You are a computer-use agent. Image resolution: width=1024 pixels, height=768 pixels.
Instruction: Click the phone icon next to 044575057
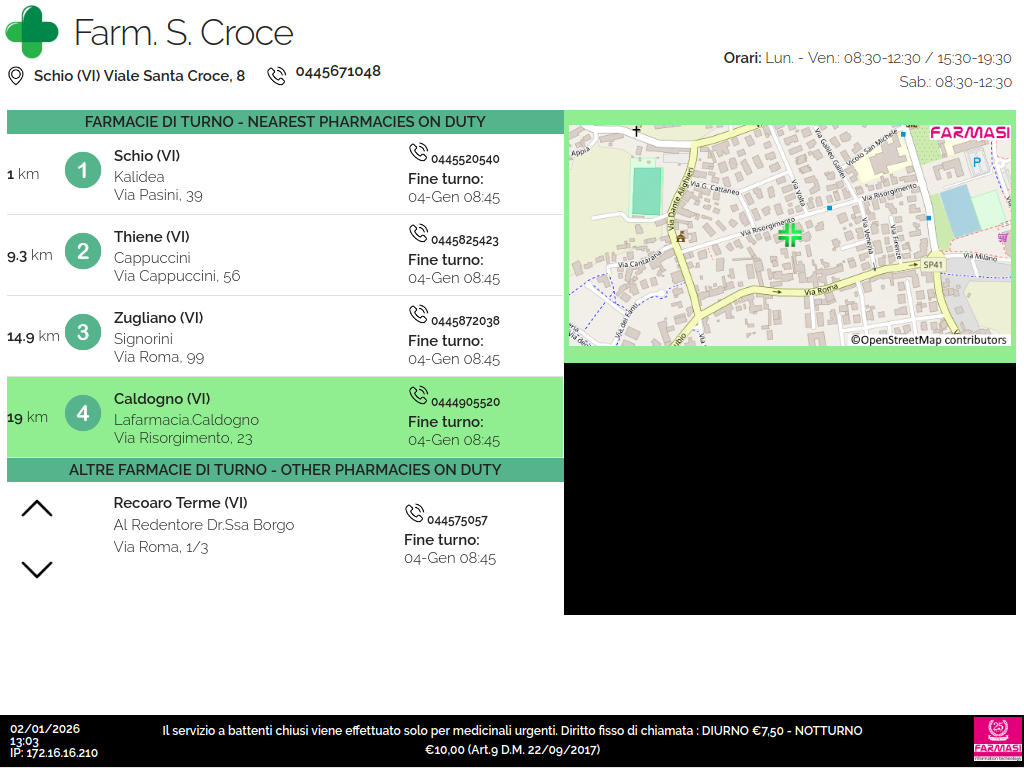click(x=414, y=514)
